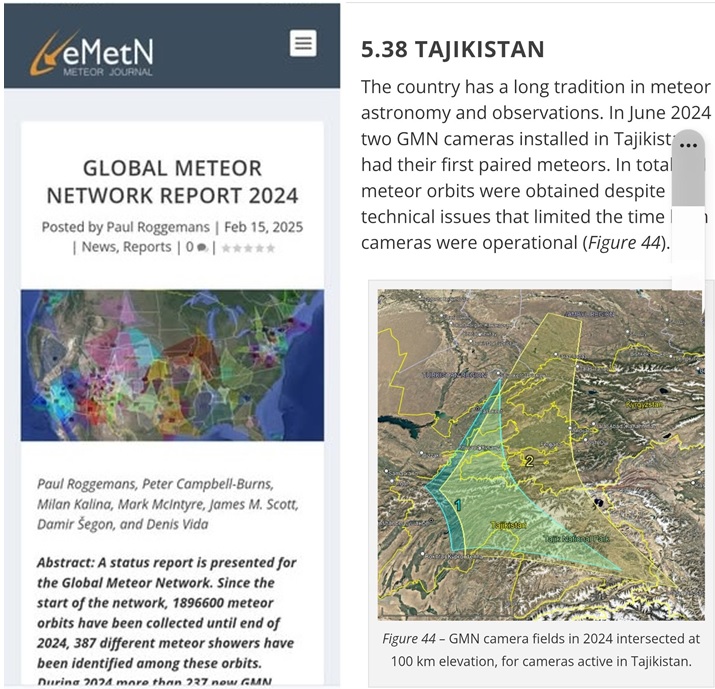The width and height of the screenshot is (715, 689).
Task: Open the Tajikistan camera fields map image
Action: [540, 455]
